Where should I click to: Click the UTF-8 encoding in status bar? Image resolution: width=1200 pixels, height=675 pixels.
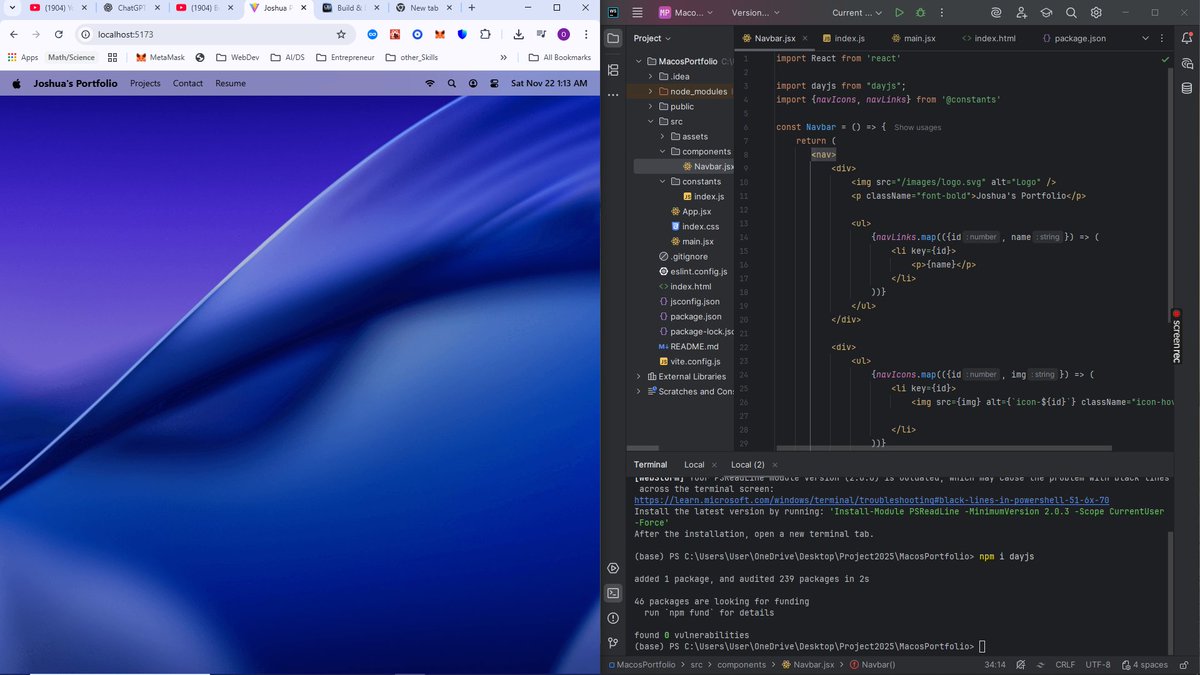point(1097,664)
